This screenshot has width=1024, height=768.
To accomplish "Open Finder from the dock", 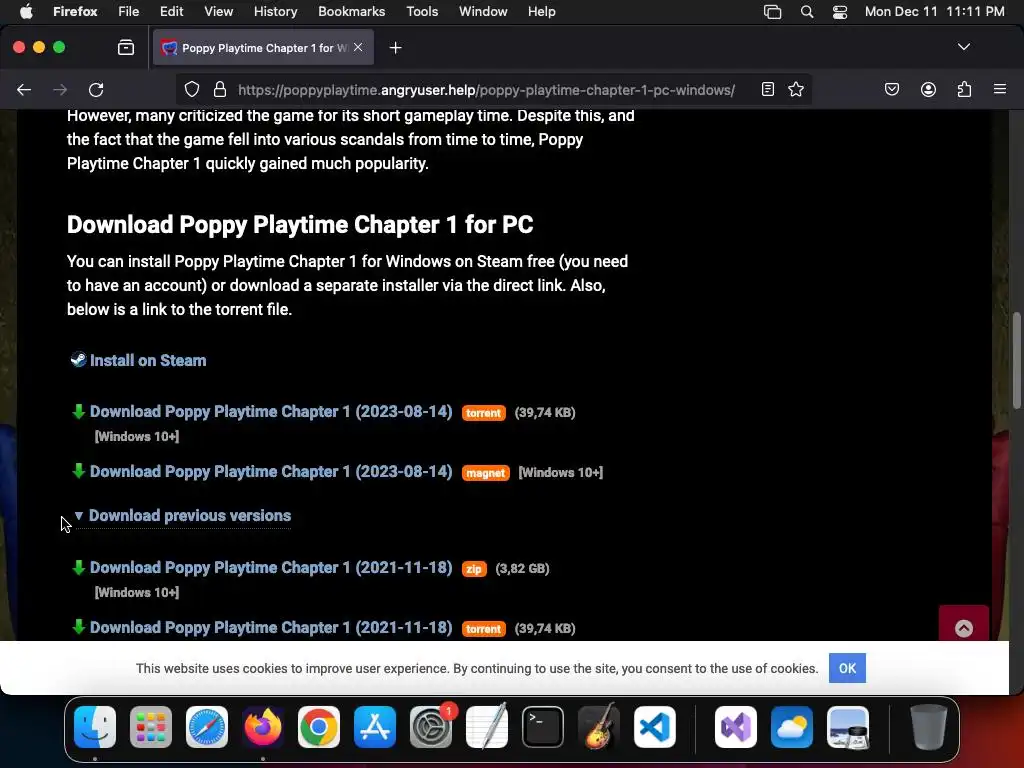I will coord(95,727).
